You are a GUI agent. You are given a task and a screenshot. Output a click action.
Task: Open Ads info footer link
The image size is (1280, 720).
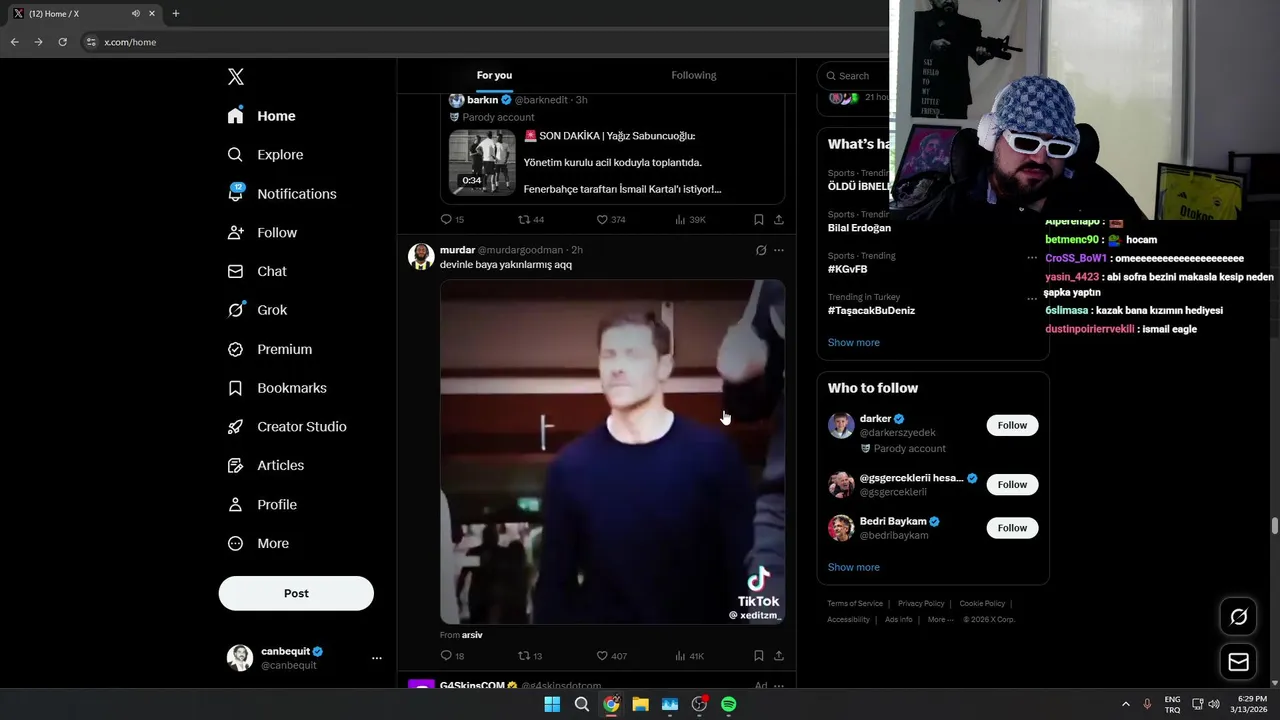click(x=898, y=619)
